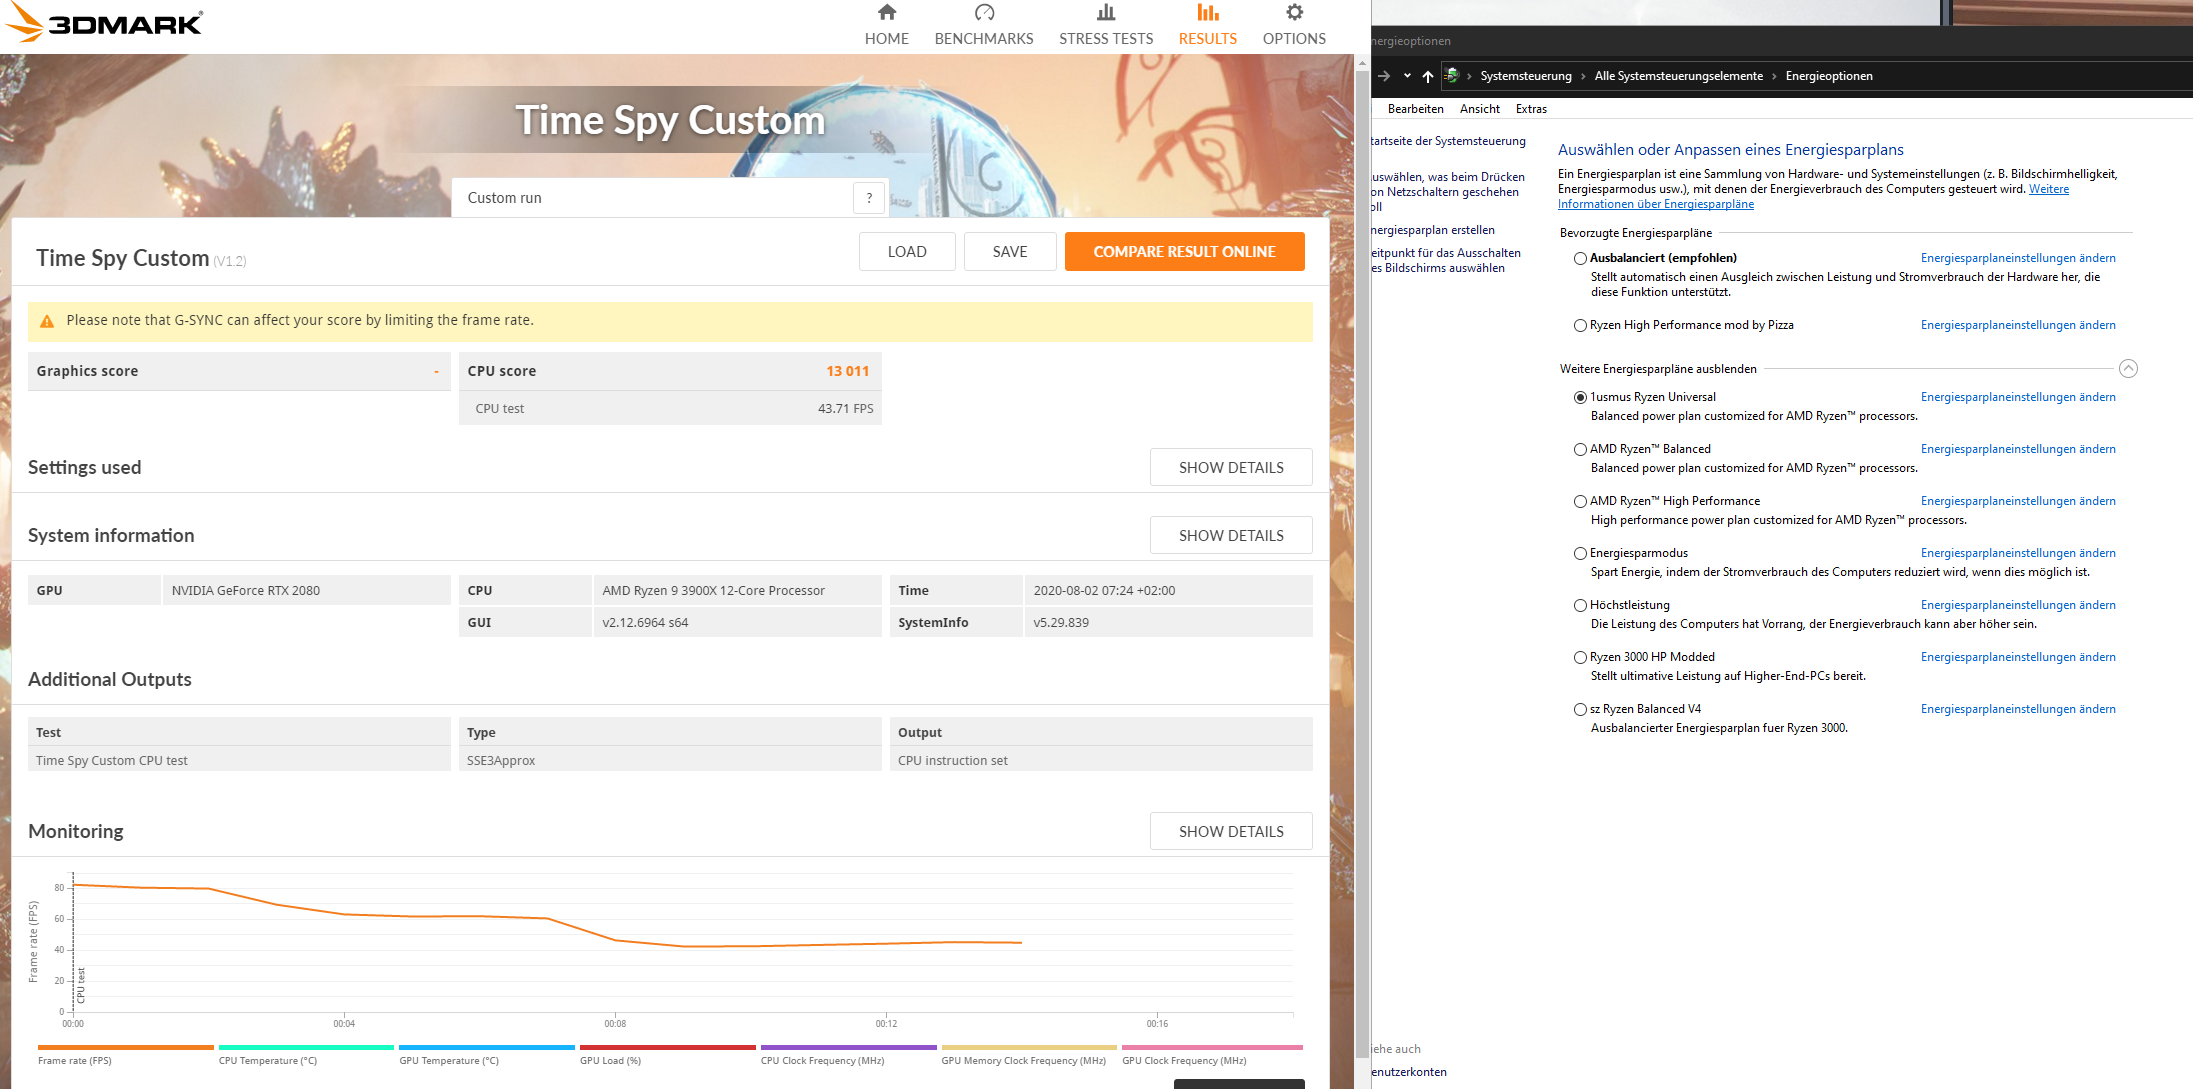The image size is (2193, 1089).
Task: Open BENCHMARKS gauge icon
Action: 984,13
